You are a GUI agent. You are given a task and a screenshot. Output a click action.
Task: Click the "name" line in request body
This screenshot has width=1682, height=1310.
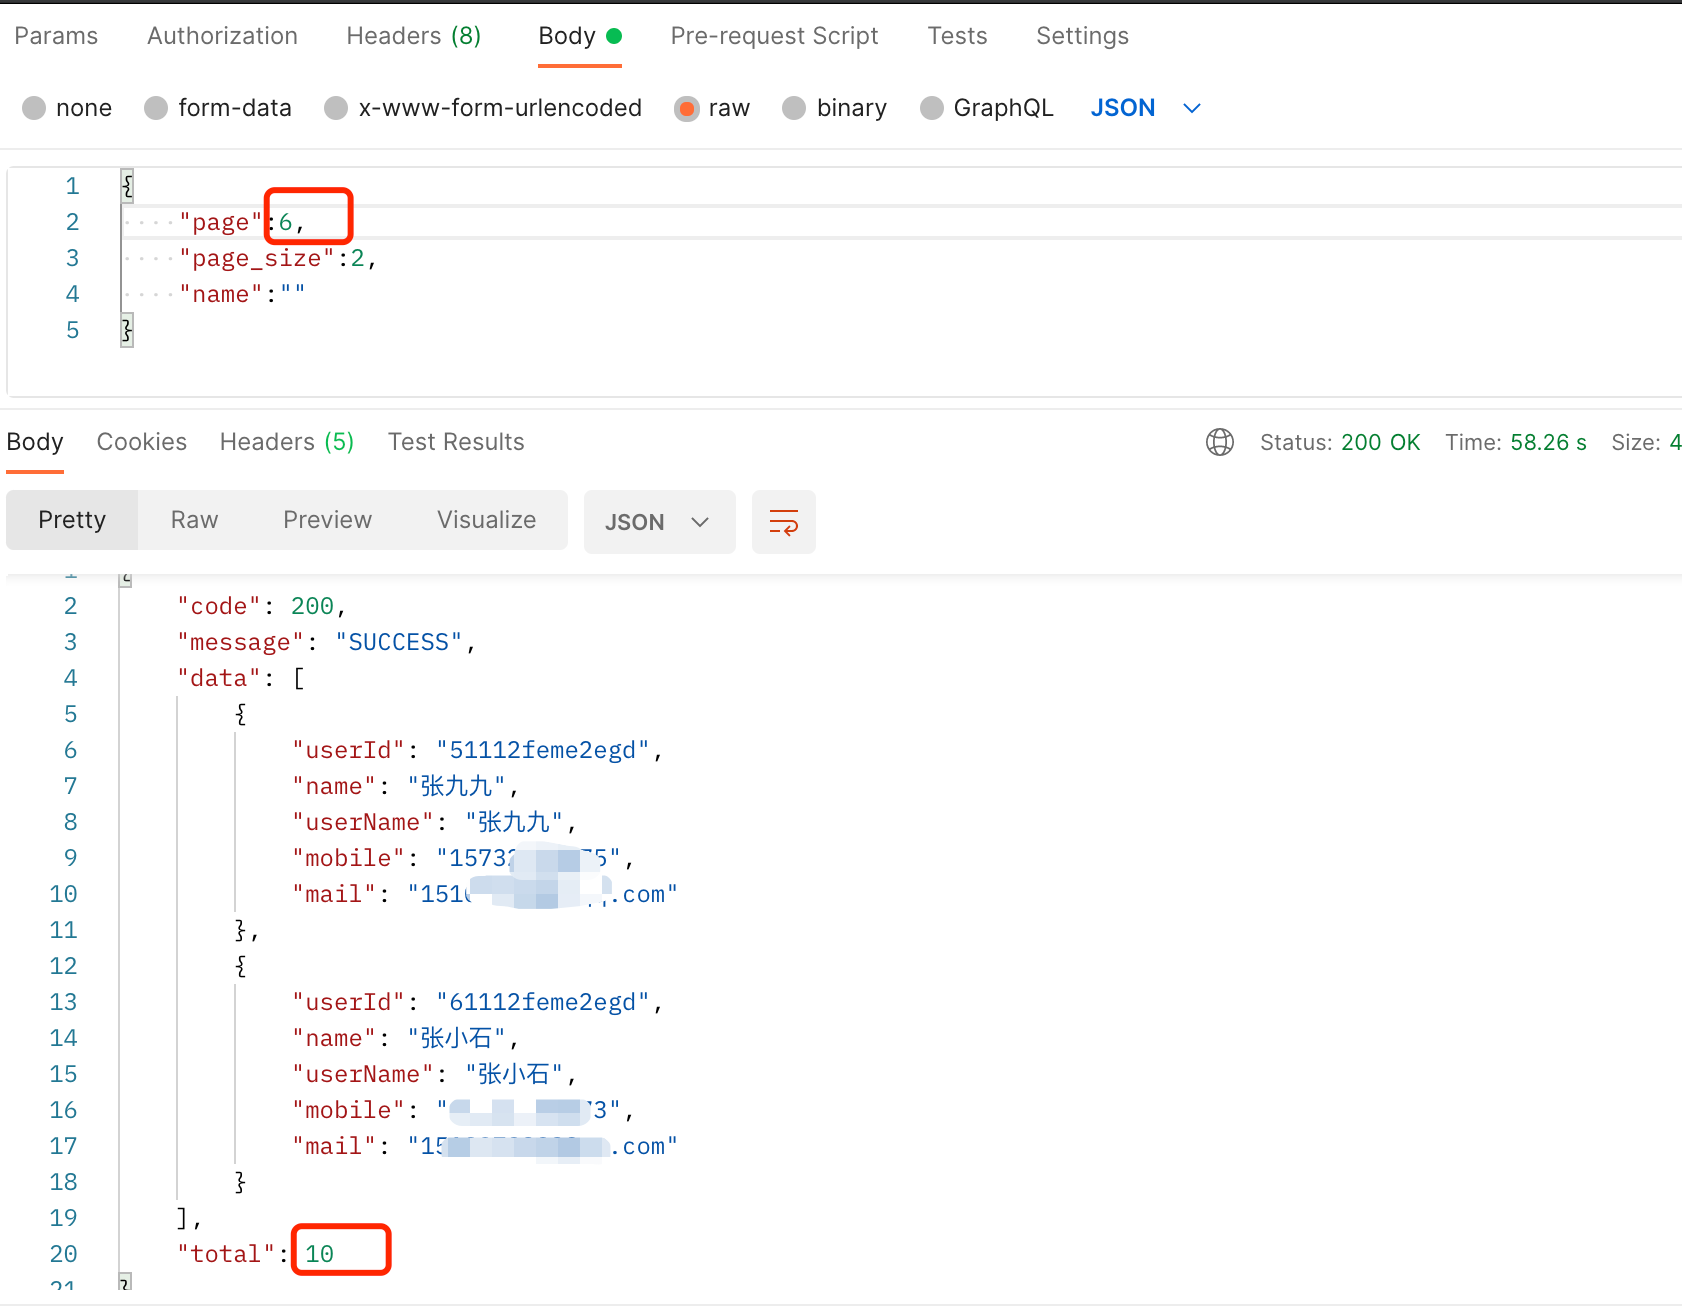241,294
